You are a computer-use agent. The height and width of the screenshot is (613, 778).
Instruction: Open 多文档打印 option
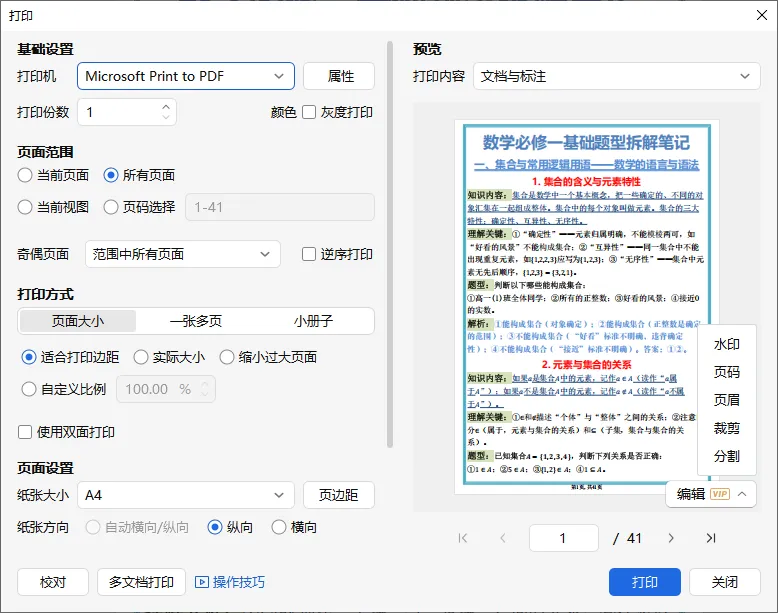[x=141, y=582]
